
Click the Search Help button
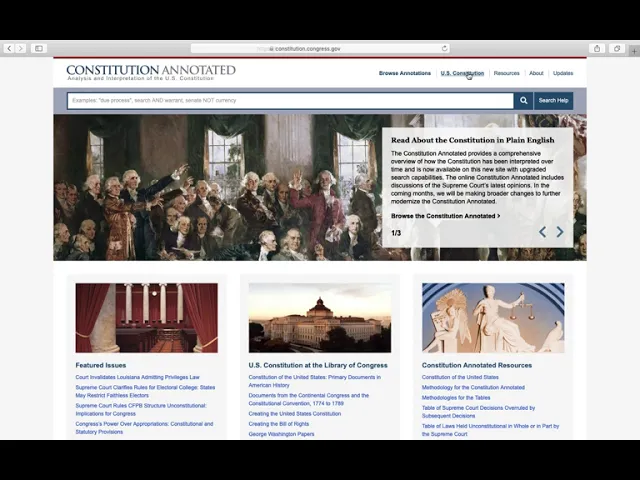[553, 100]
